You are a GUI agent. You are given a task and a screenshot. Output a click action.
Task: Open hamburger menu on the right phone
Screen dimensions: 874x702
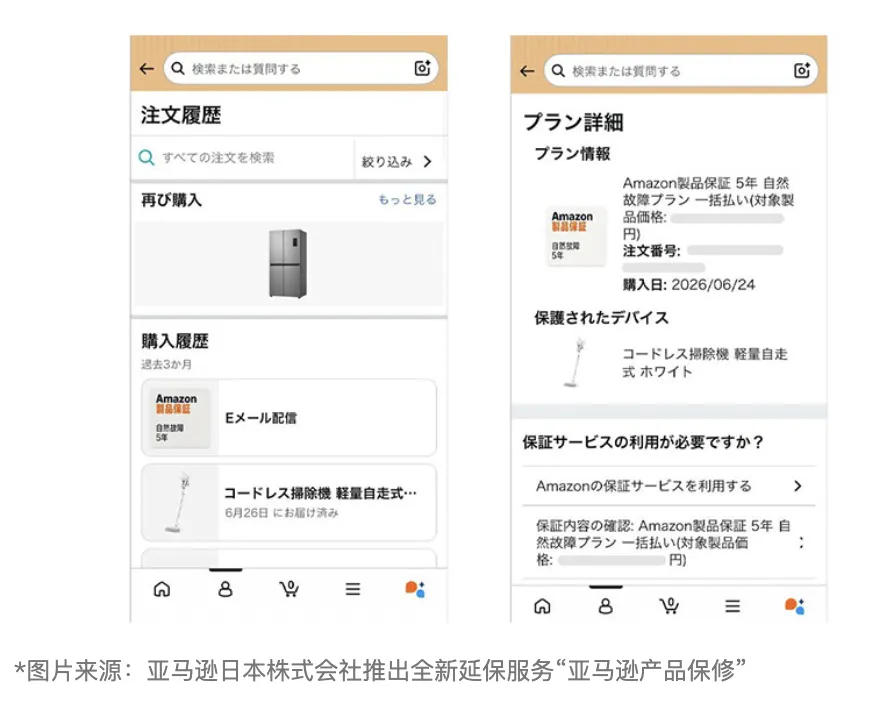pyautogui.click(x=732, y=606)
